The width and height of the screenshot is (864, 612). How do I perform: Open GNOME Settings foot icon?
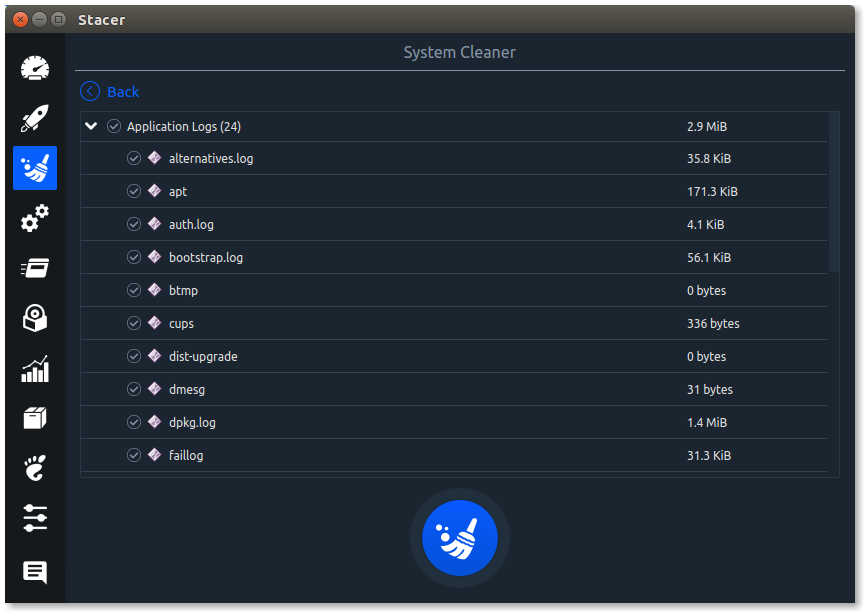click(x=35, y=468)
